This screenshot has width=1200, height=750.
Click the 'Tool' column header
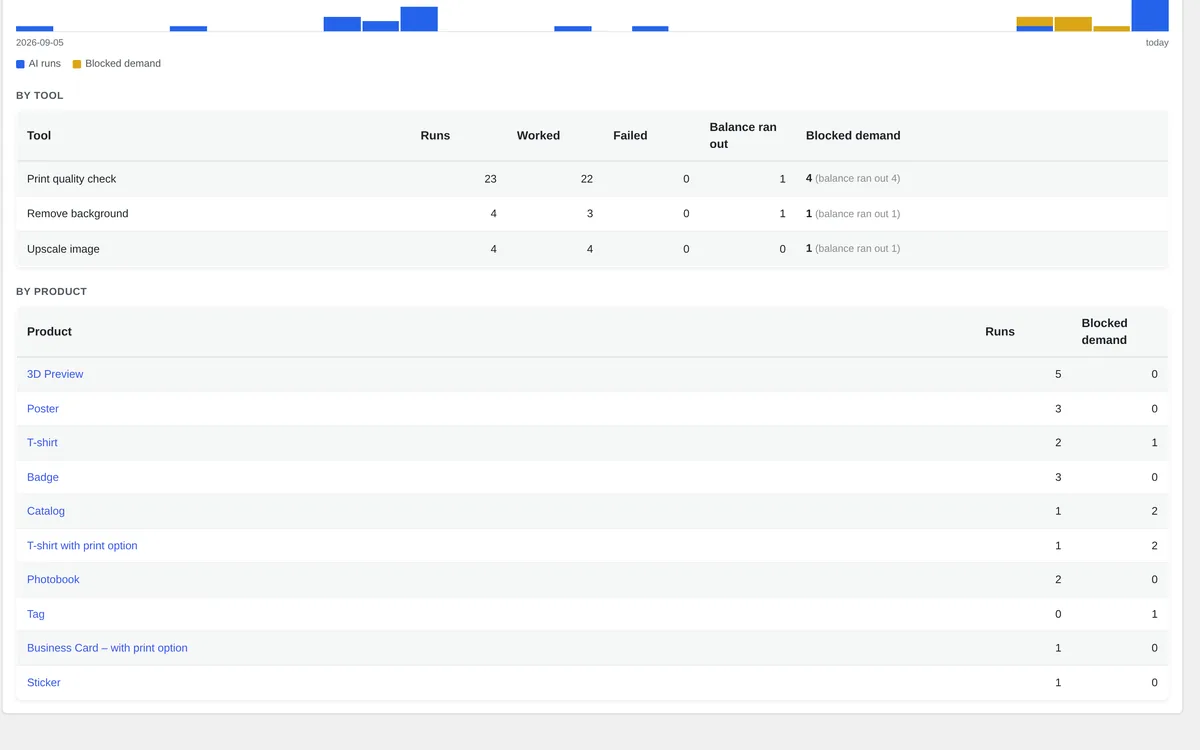pos(39,135)
